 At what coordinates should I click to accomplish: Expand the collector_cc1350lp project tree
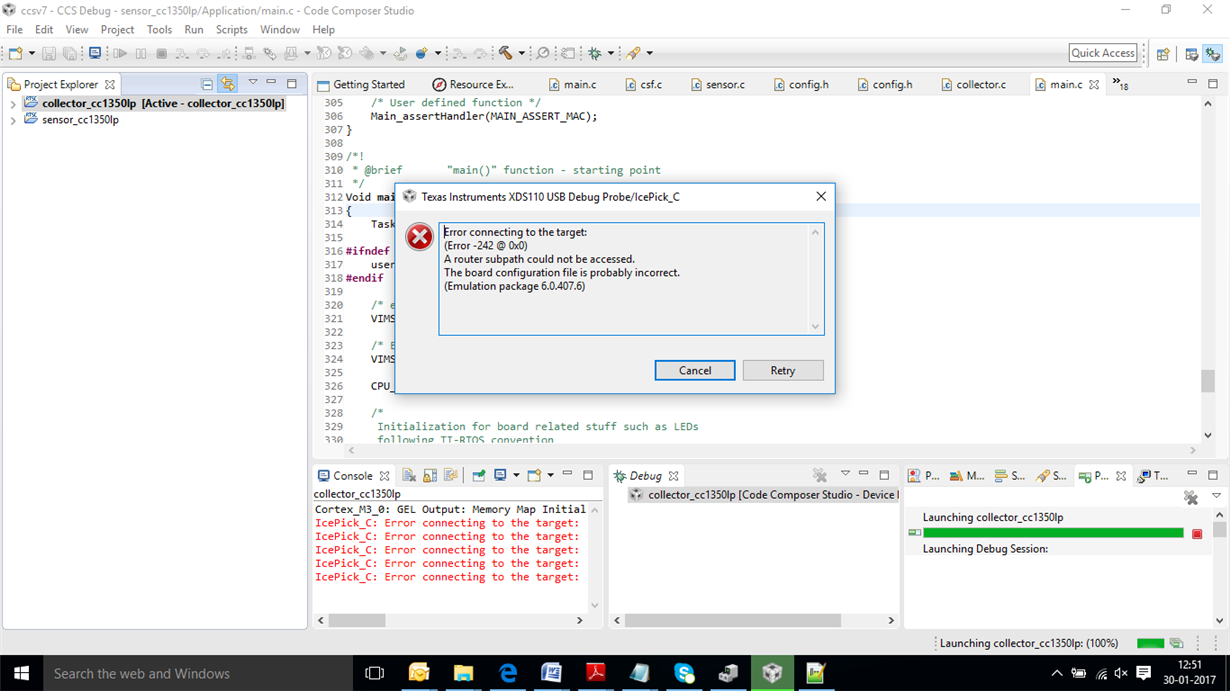tap(12, 103)
